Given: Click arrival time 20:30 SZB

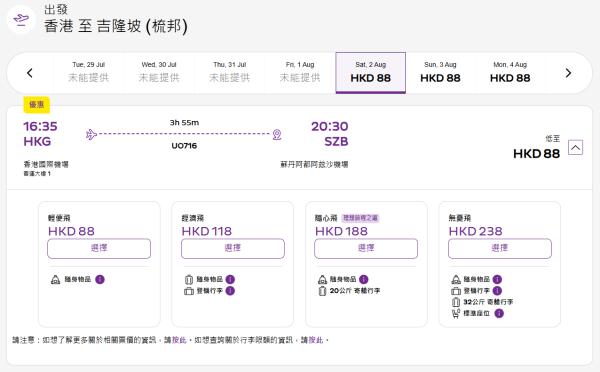Looking at the screenshot, I should coord(329,134).
